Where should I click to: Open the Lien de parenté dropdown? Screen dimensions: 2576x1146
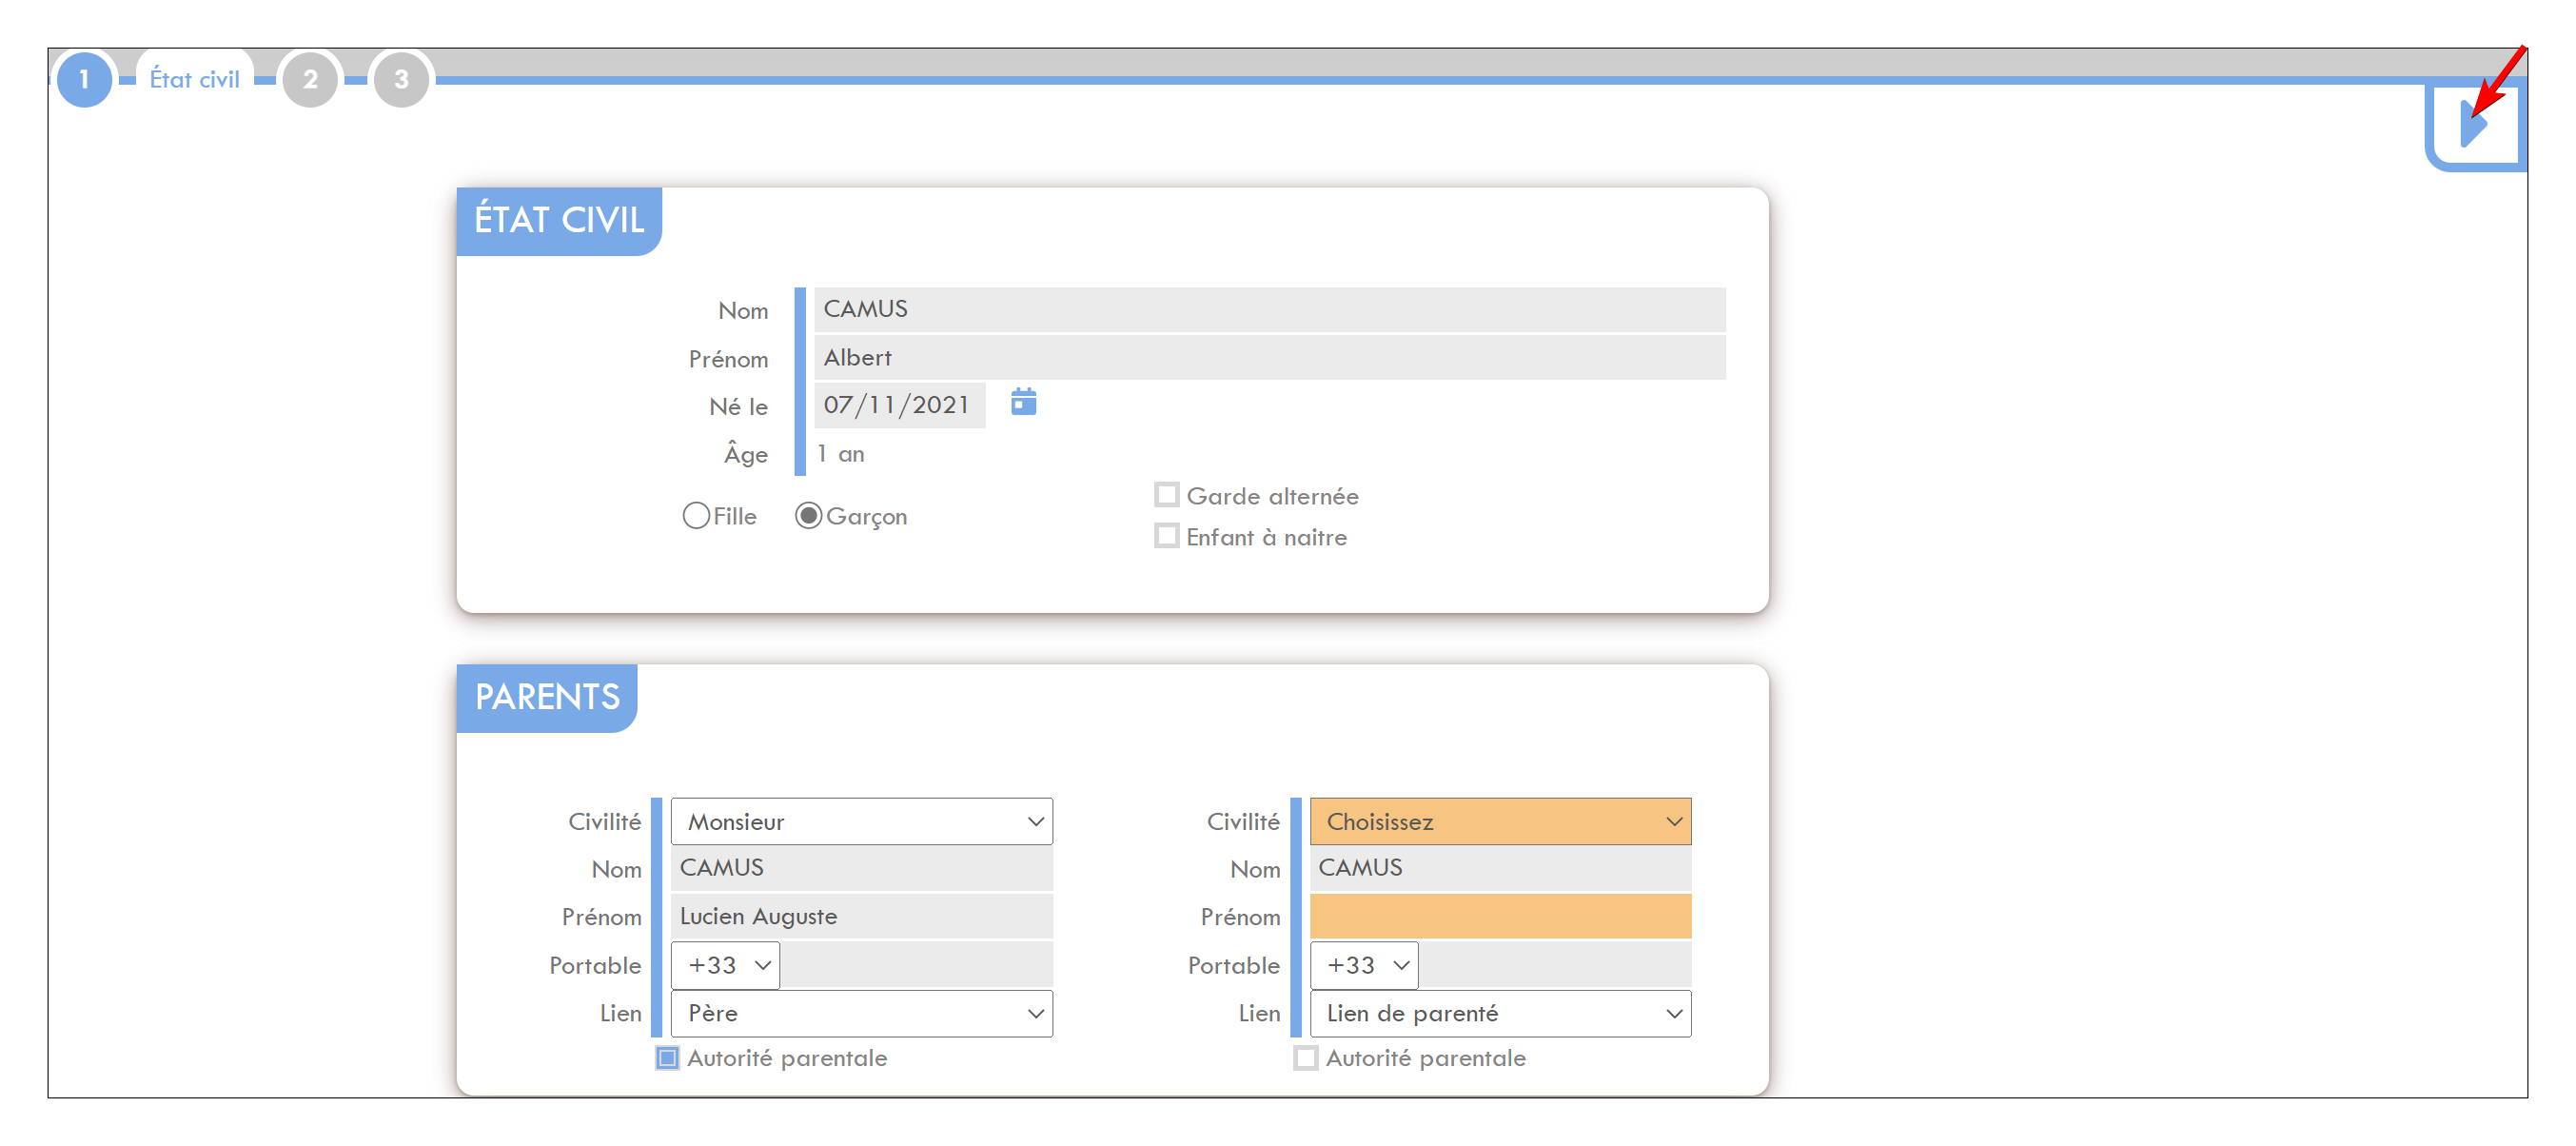[1500, 1013]
